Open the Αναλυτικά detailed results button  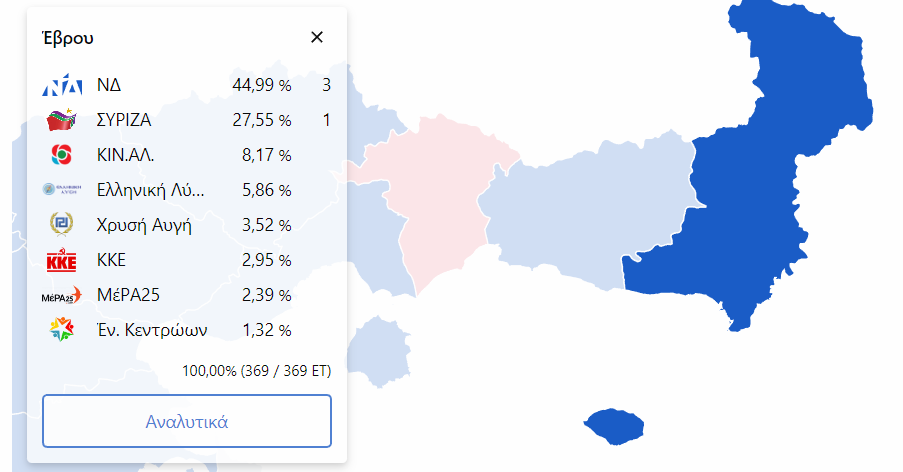[187, 421]
